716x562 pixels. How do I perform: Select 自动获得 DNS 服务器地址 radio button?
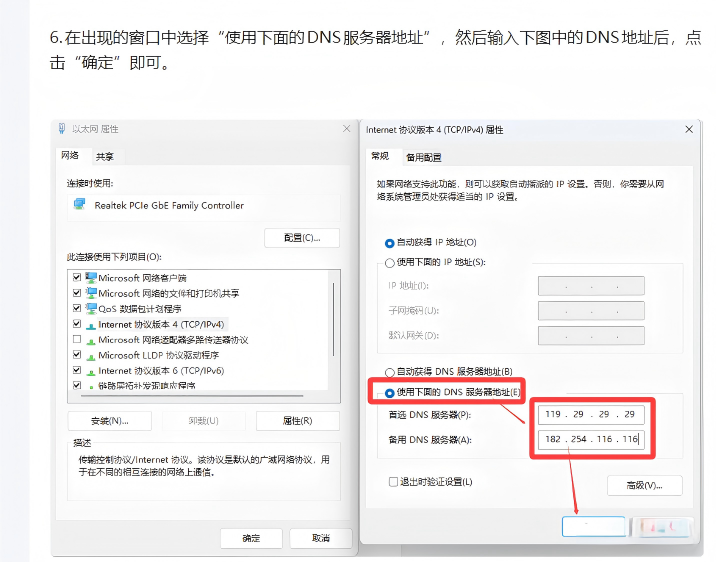(390, 373)
